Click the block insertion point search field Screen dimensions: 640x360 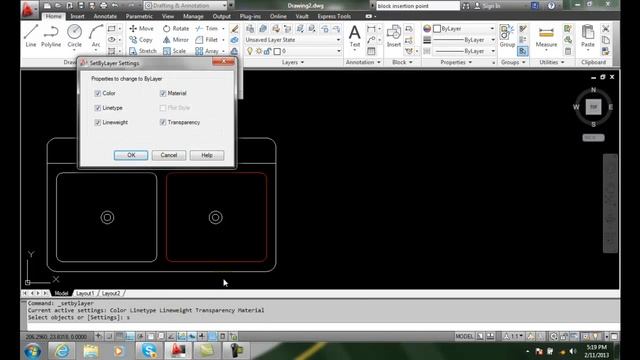coord(417,6)
